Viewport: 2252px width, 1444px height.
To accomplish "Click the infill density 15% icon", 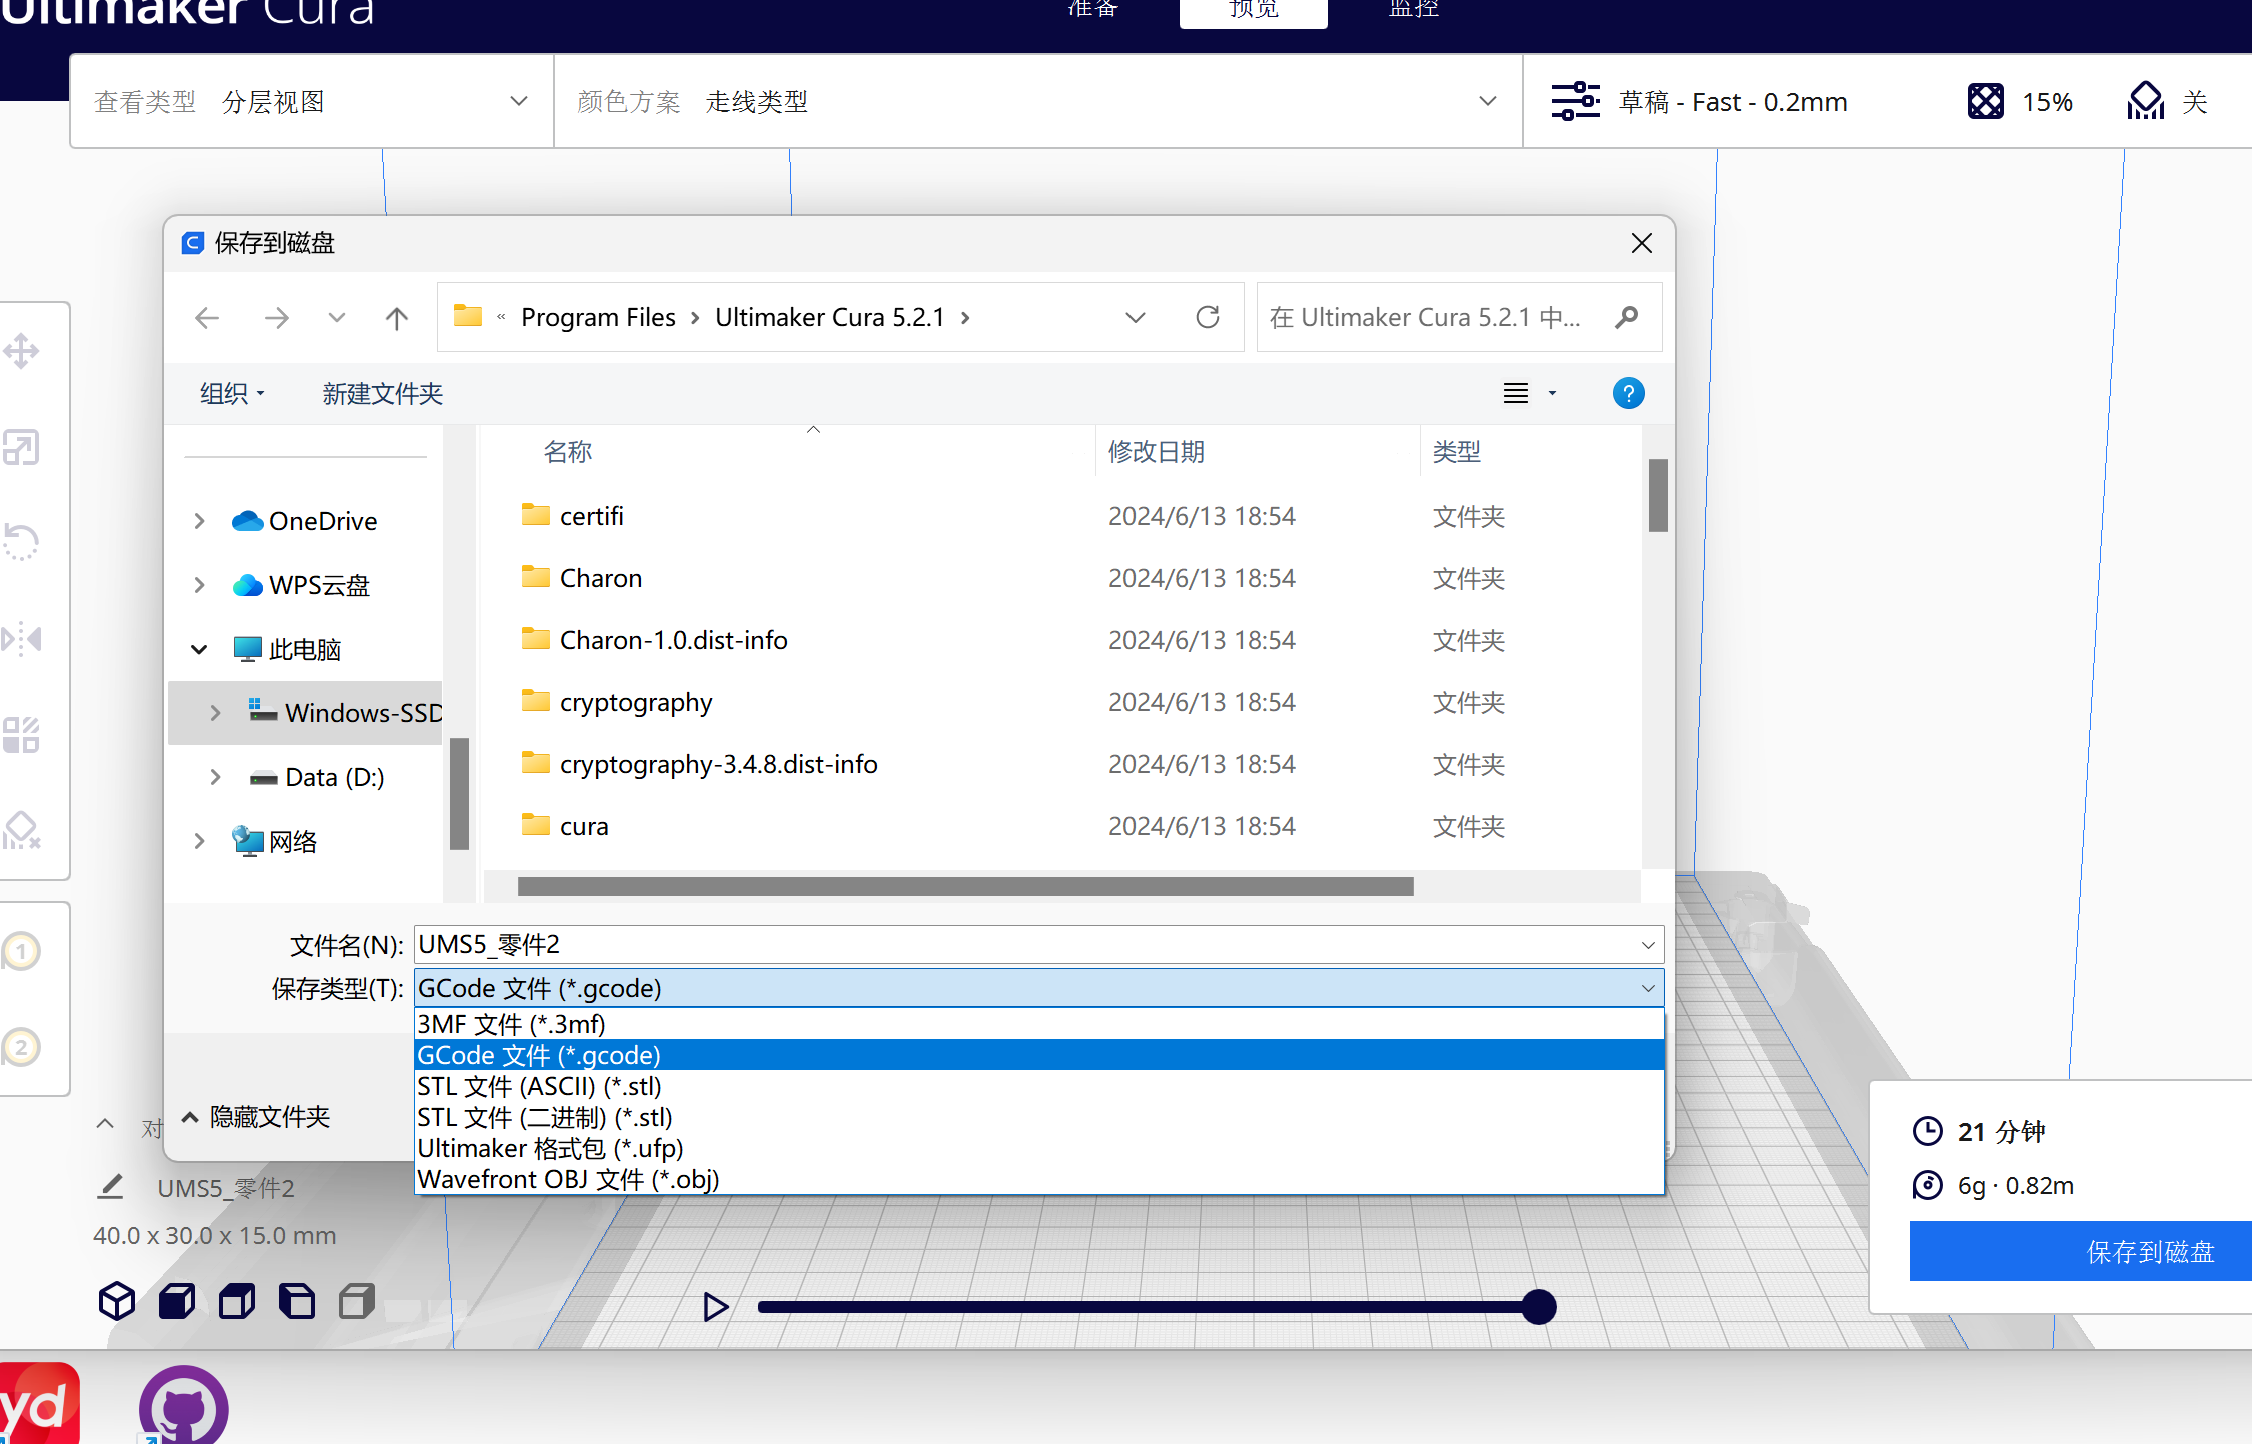I will click(x=1986, y=101).
